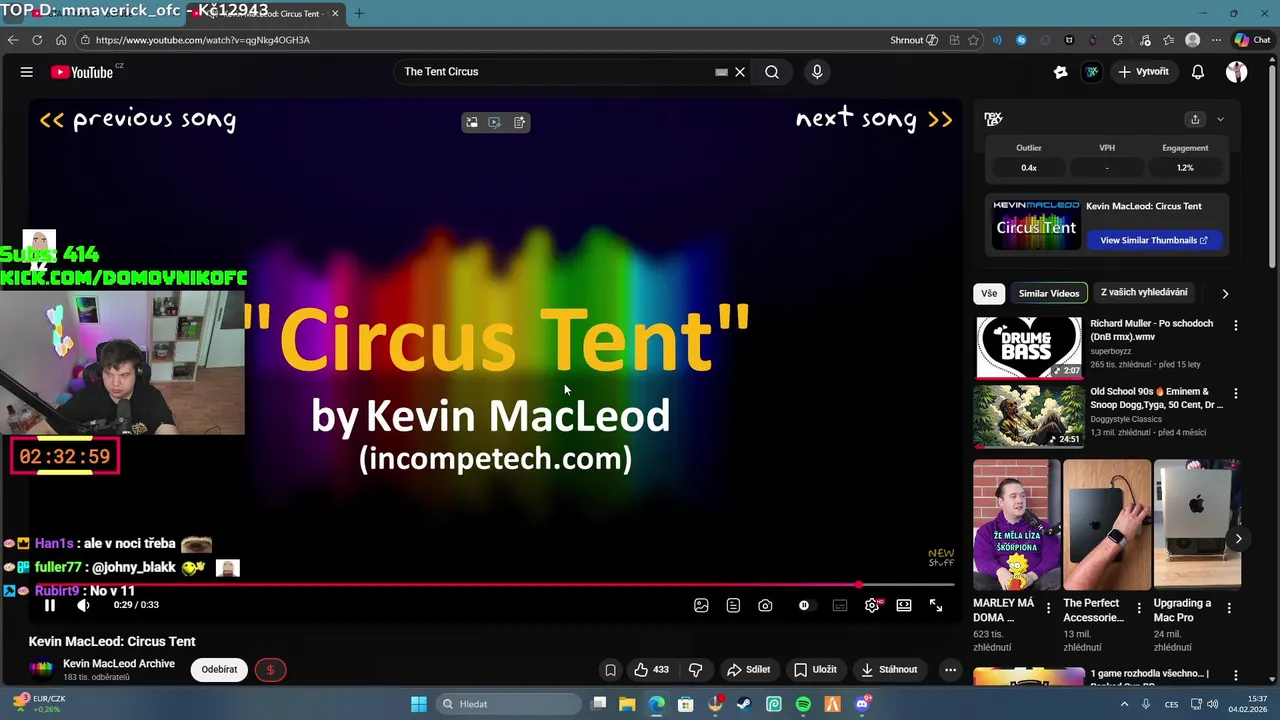Jump to previous song overlay link

click(x=138, y=120)
